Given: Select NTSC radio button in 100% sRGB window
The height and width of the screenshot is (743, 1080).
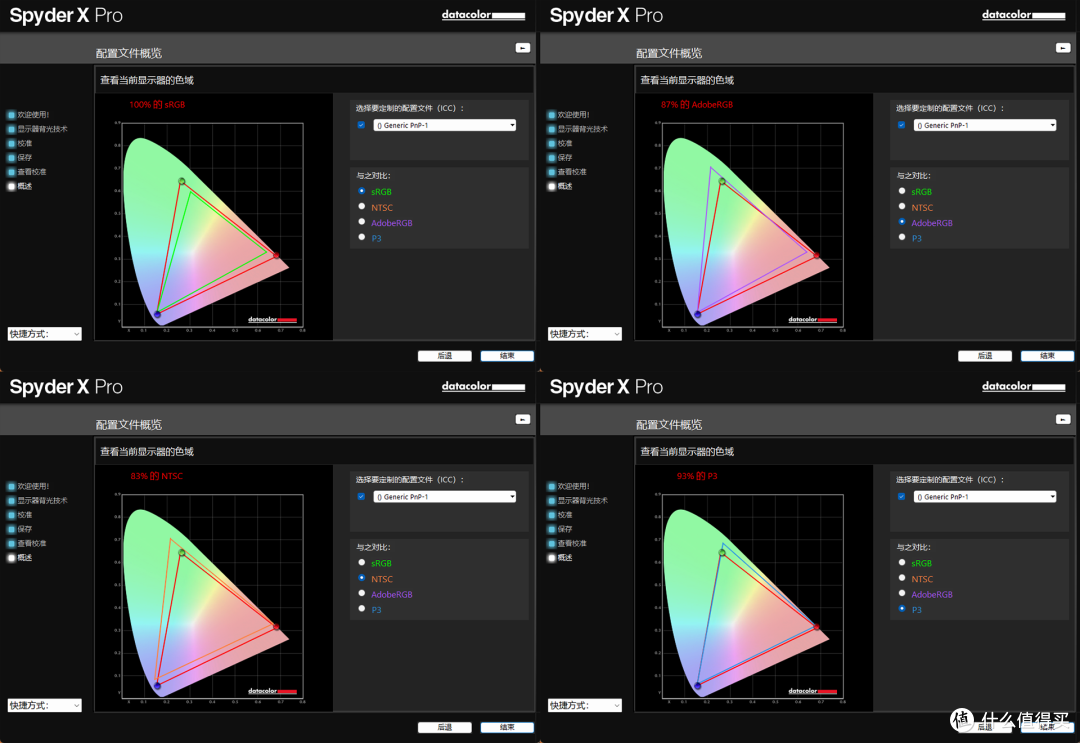Looking at the screenshot, I should click(362, 207).
